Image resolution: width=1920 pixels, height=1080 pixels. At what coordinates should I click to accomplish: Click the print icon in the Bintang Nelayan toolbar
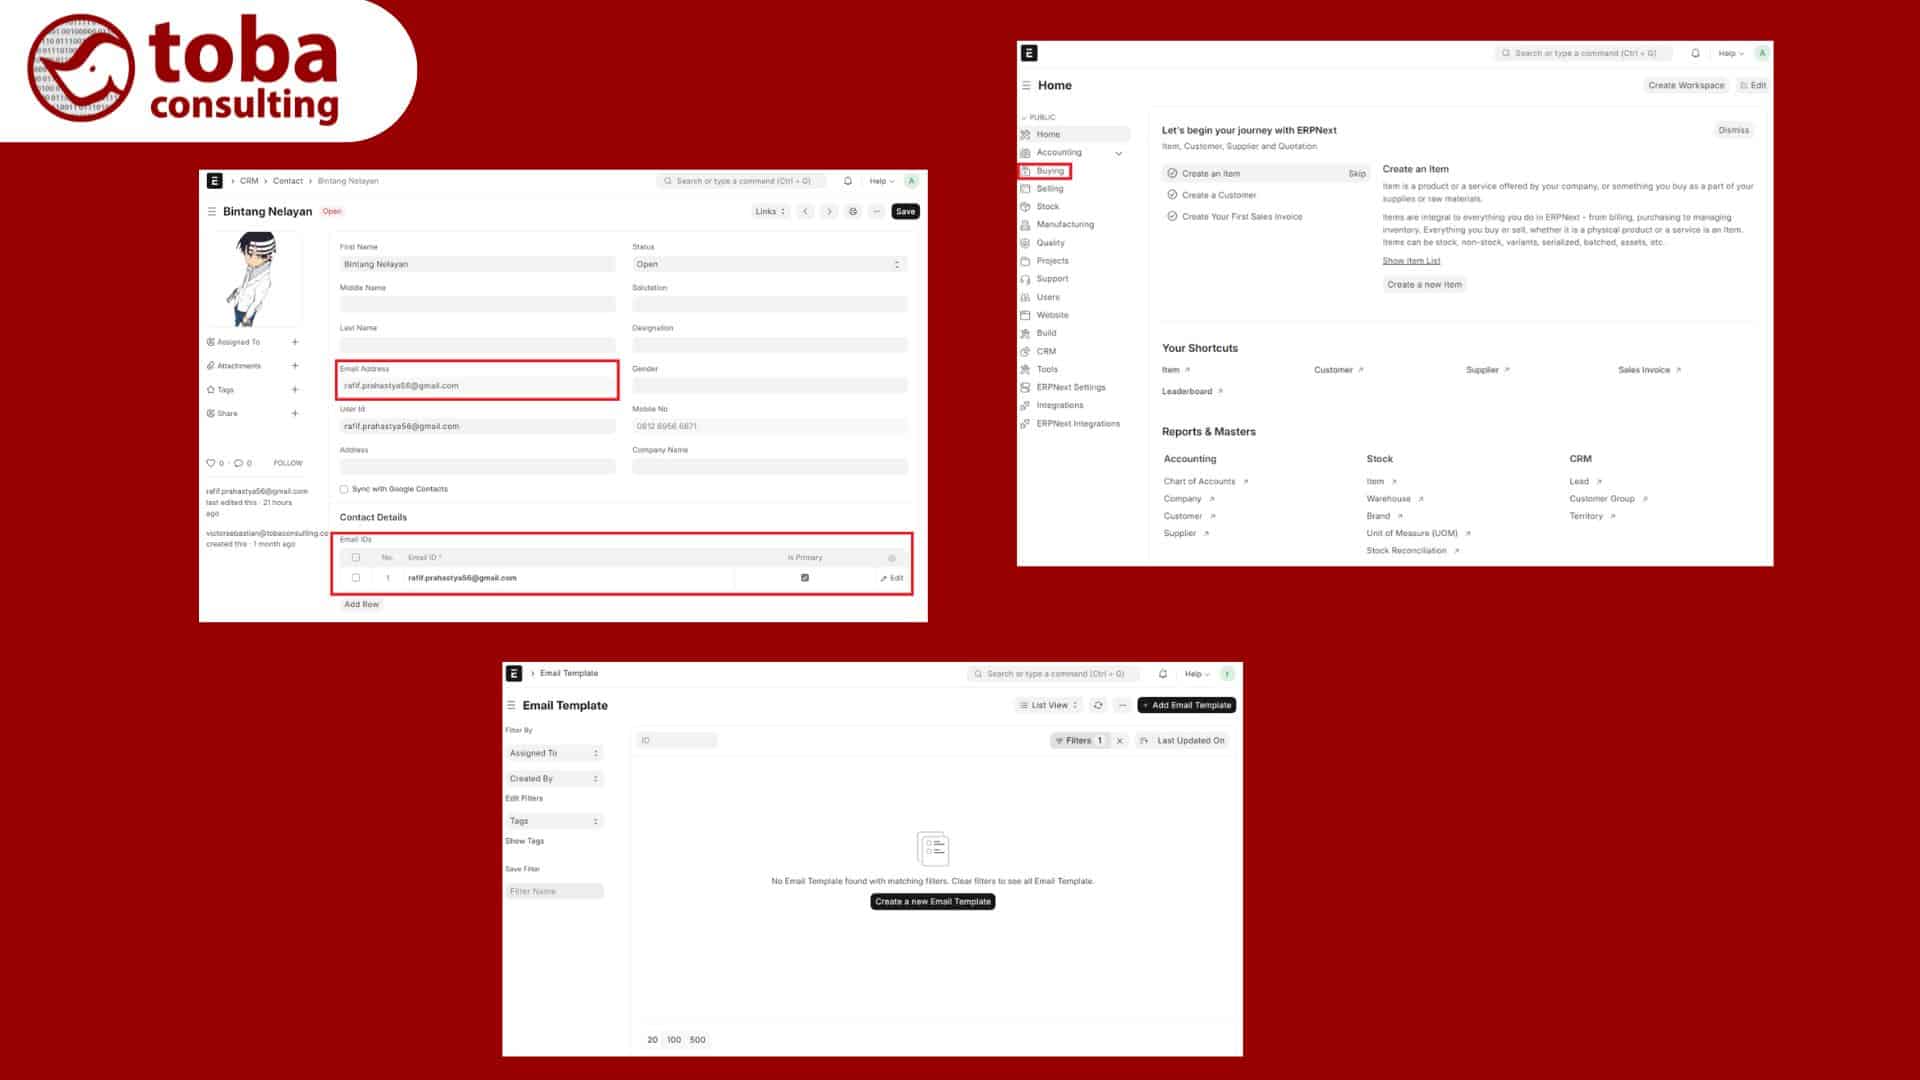click(x=853, y=211)
